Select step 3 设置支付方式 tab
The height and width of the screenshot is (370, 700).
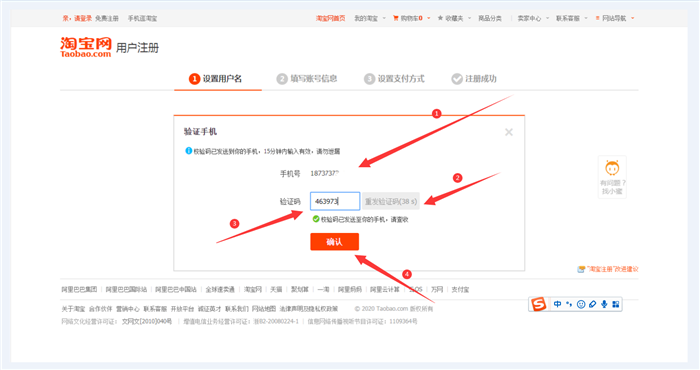click(394, 79)
